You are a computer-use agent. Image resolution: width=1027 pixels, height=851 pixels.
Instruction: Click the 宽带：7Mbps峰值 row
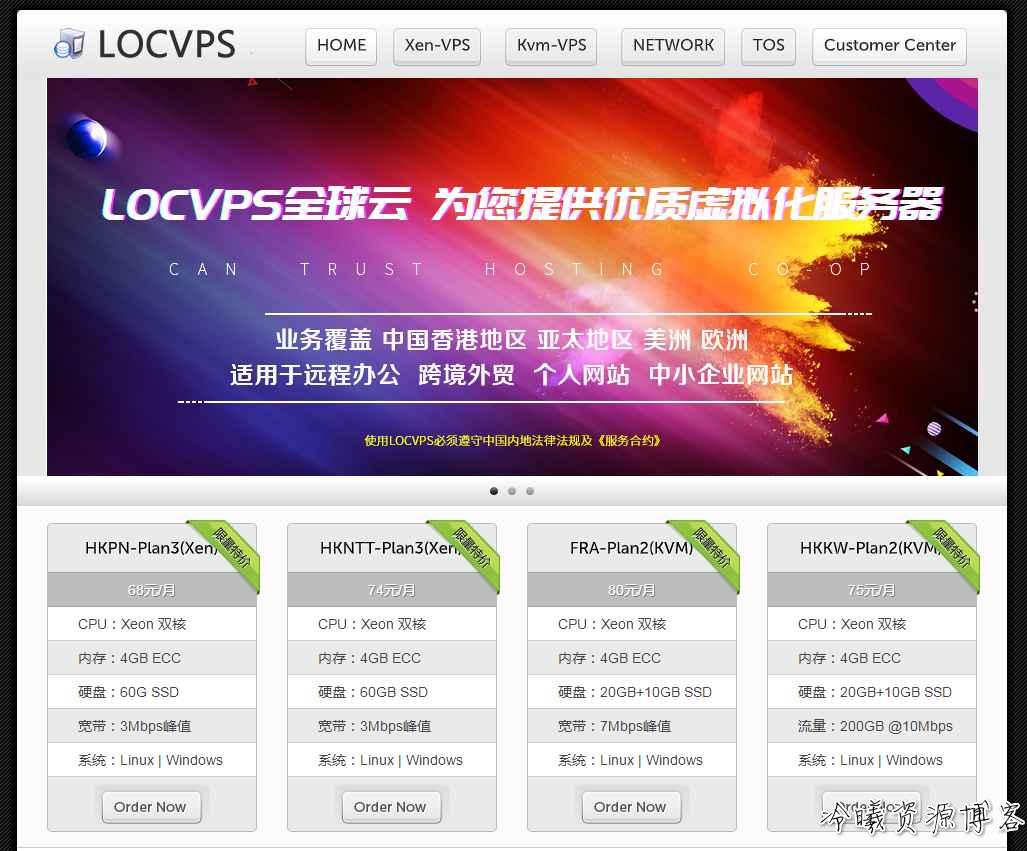click(631, 726)
